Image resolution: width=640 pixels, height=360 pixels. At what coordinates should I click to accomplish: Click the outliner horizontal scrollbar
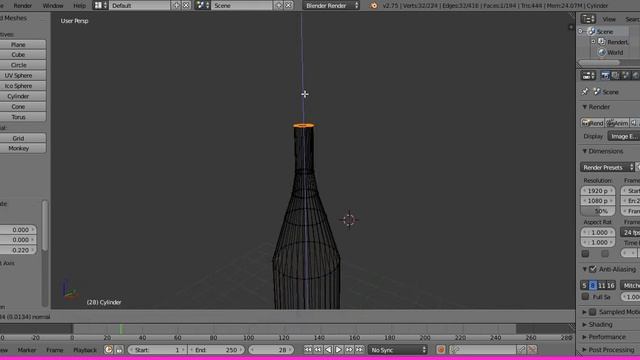tap(599, 62)
